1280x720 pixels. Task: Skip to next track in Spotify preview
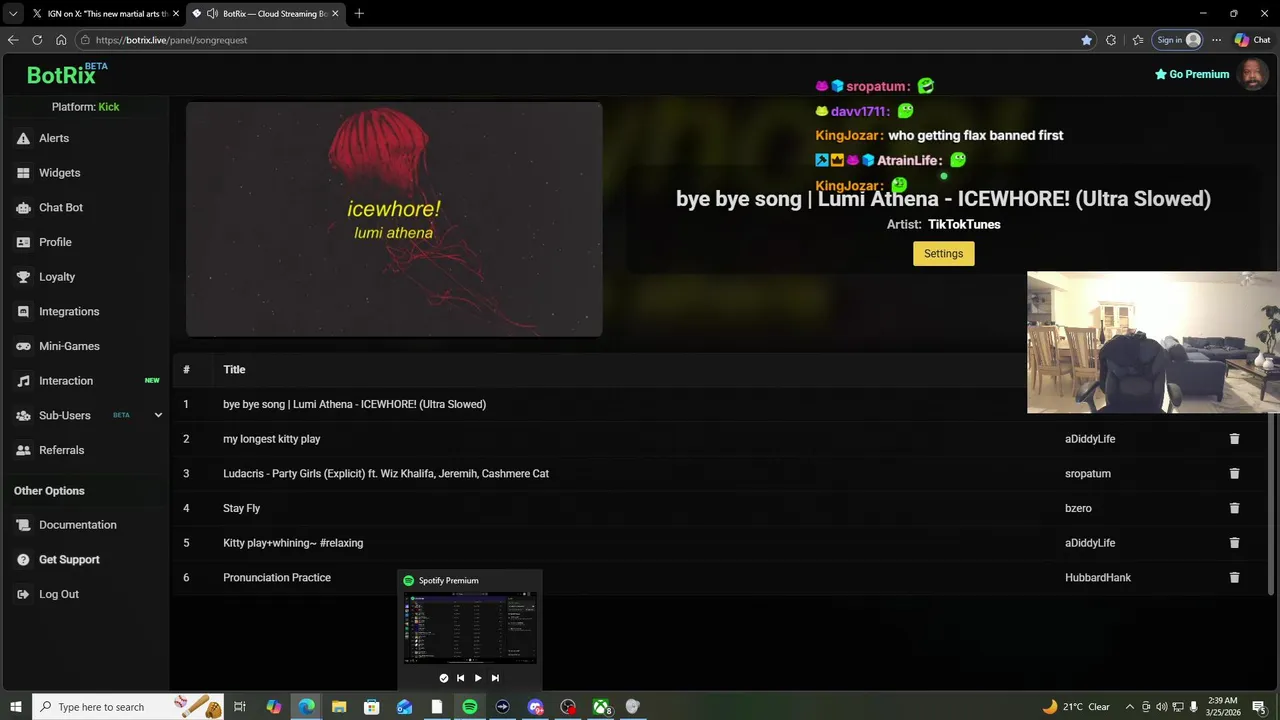pos(495,678)
